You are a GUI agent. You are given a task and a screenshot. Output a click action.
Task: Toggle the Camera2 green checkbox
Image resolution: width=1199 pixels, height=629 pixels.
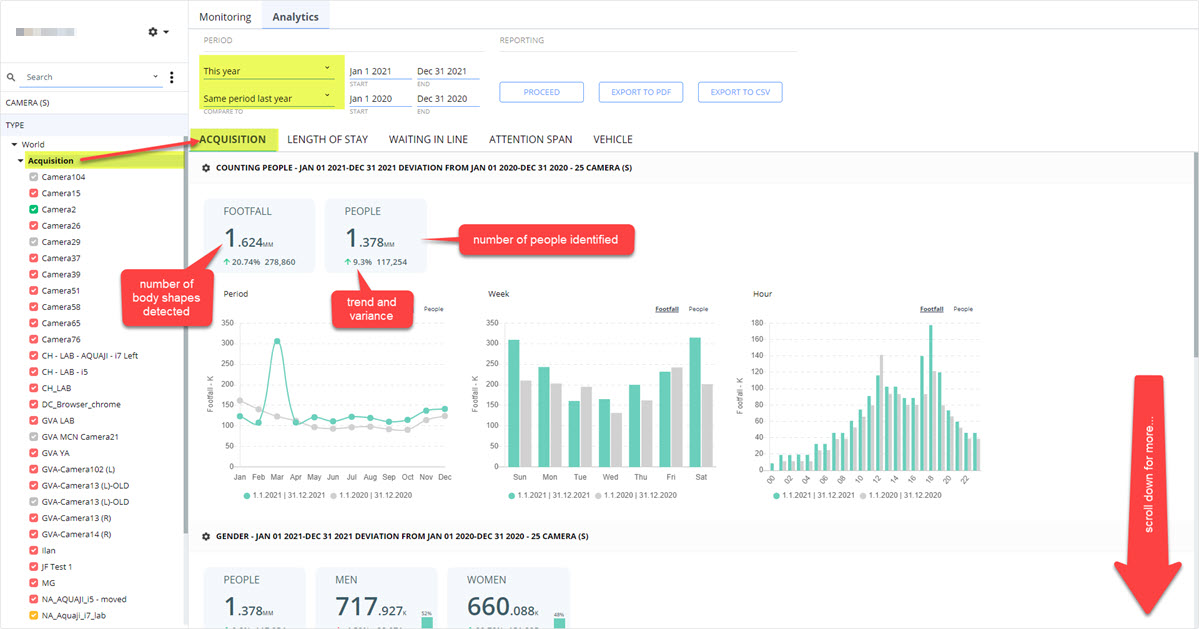tap(34, 209)
